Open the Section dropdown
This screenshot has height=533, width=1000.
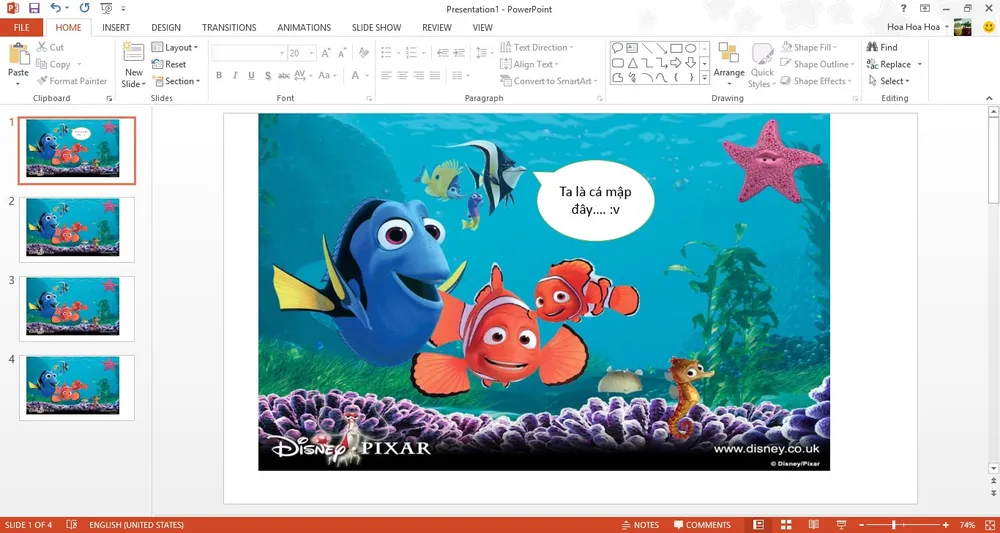click(177, 81)
